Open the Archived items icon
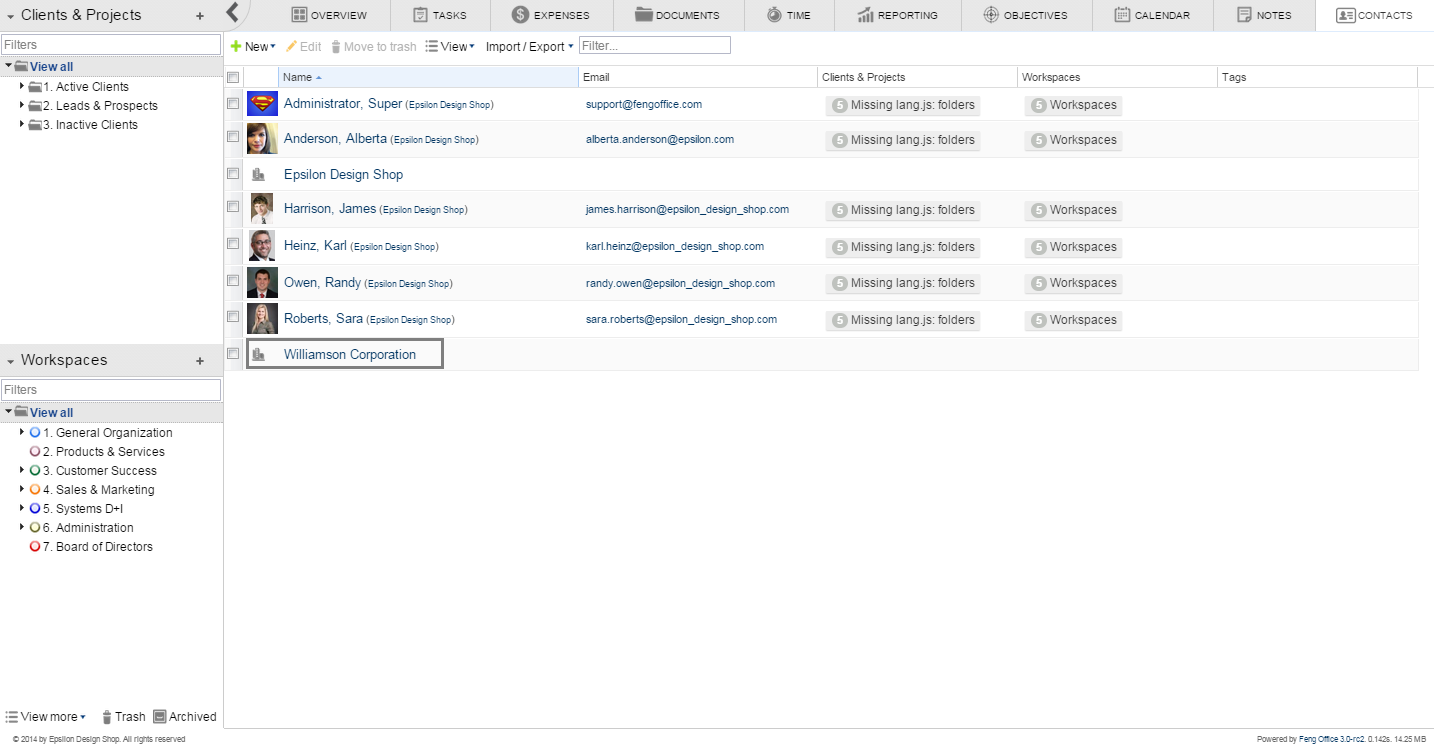Viewport: 1434px width, 748px height. [x=159, y=717]
